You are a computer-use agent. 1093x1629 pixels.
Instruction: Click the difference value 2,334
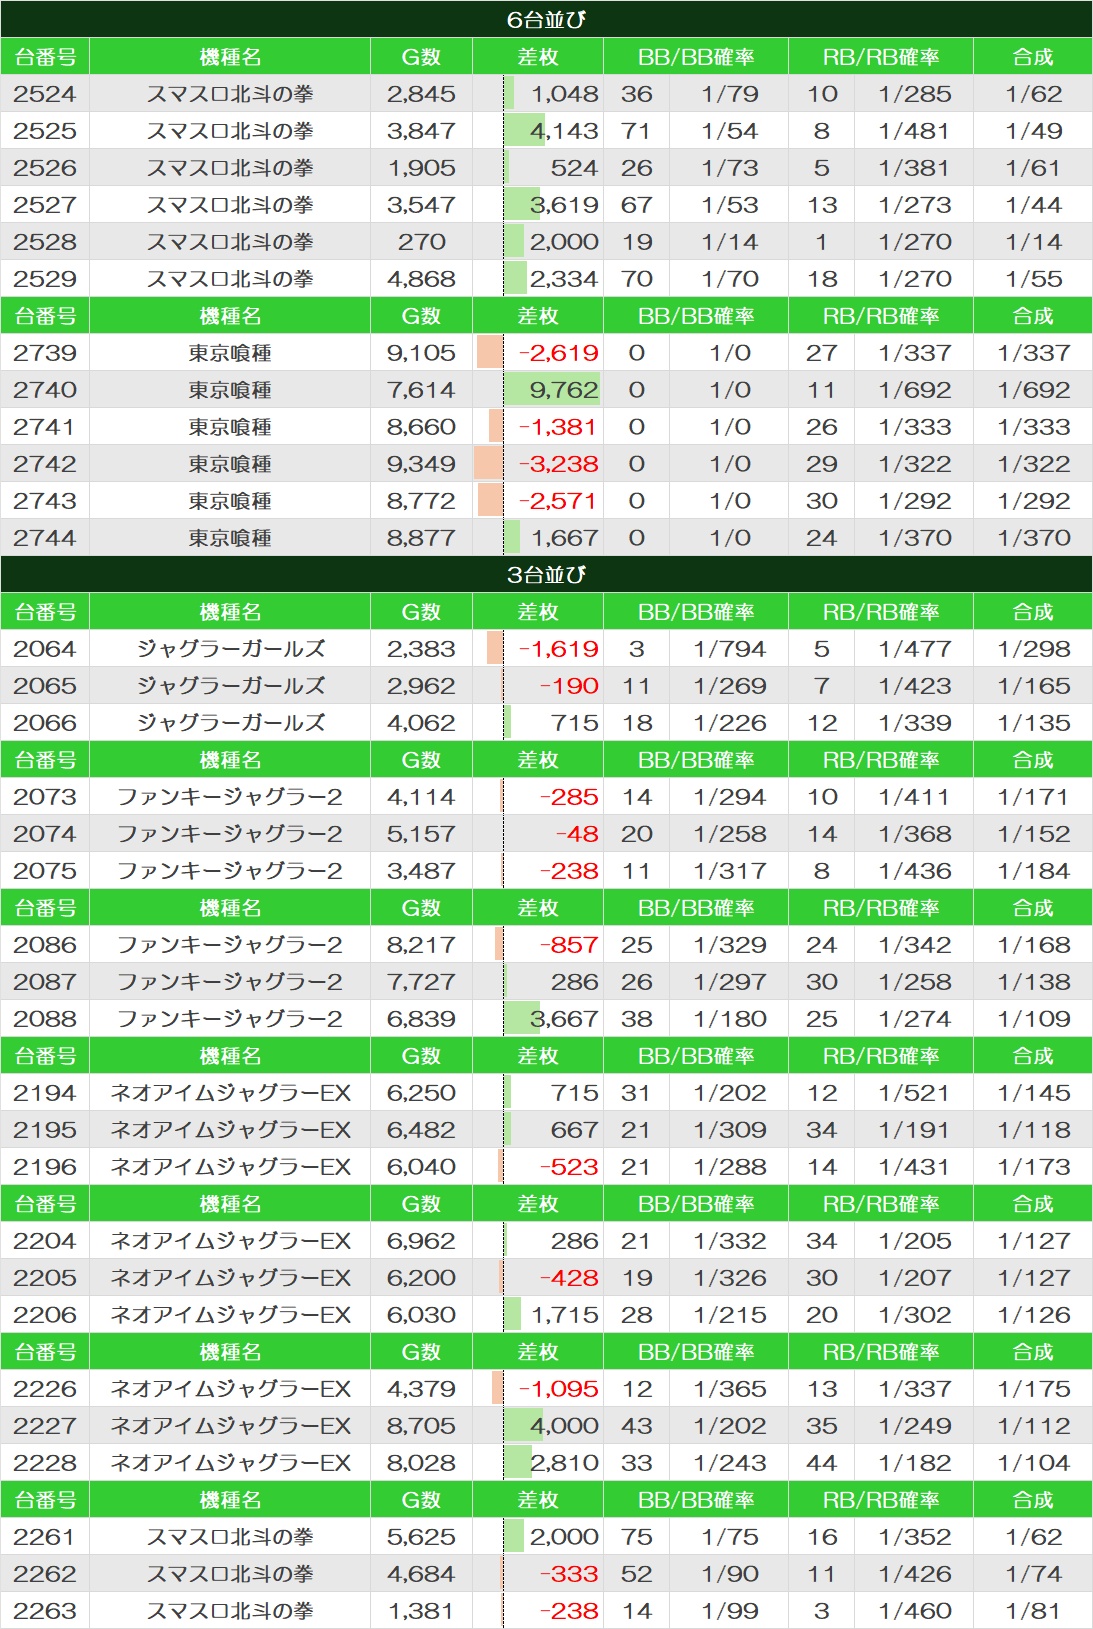pos(564,279)
